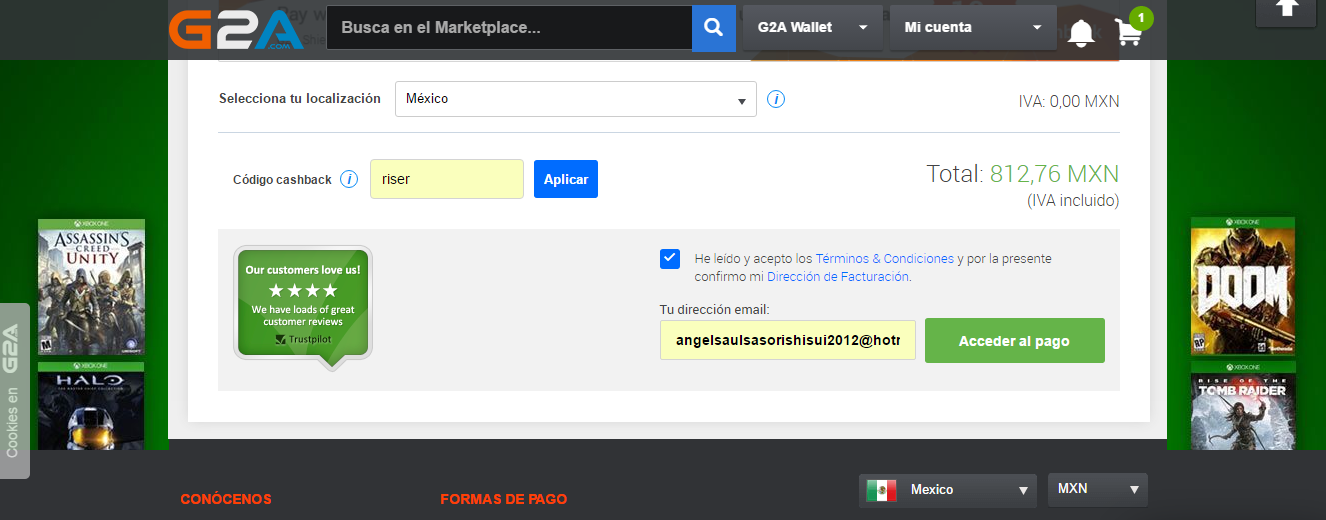
Task: Click info icon next to Código cashback
Action: (349, 180)
